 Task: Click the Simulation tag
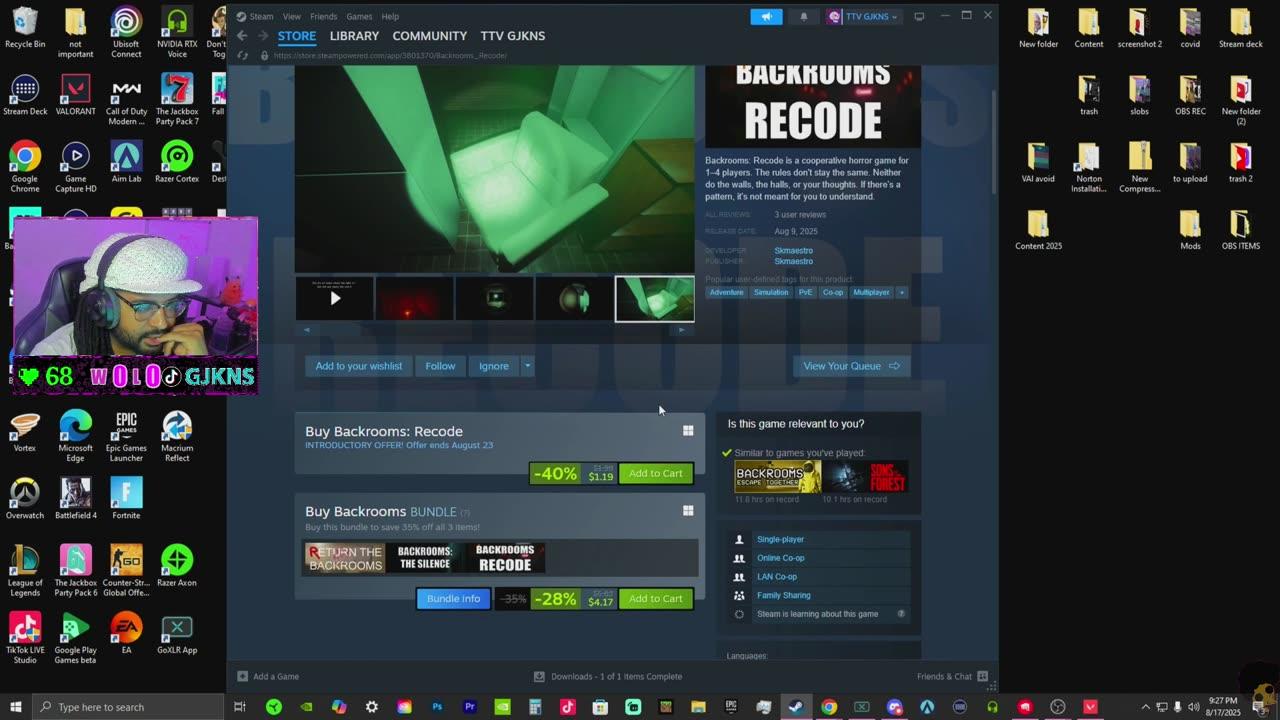pos(771,292)
